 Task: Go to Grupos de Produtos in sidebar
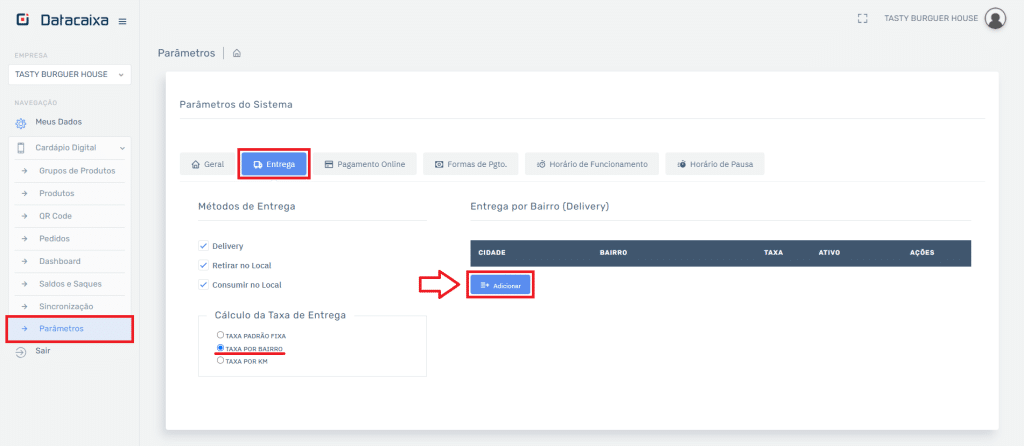pos(77,171)
